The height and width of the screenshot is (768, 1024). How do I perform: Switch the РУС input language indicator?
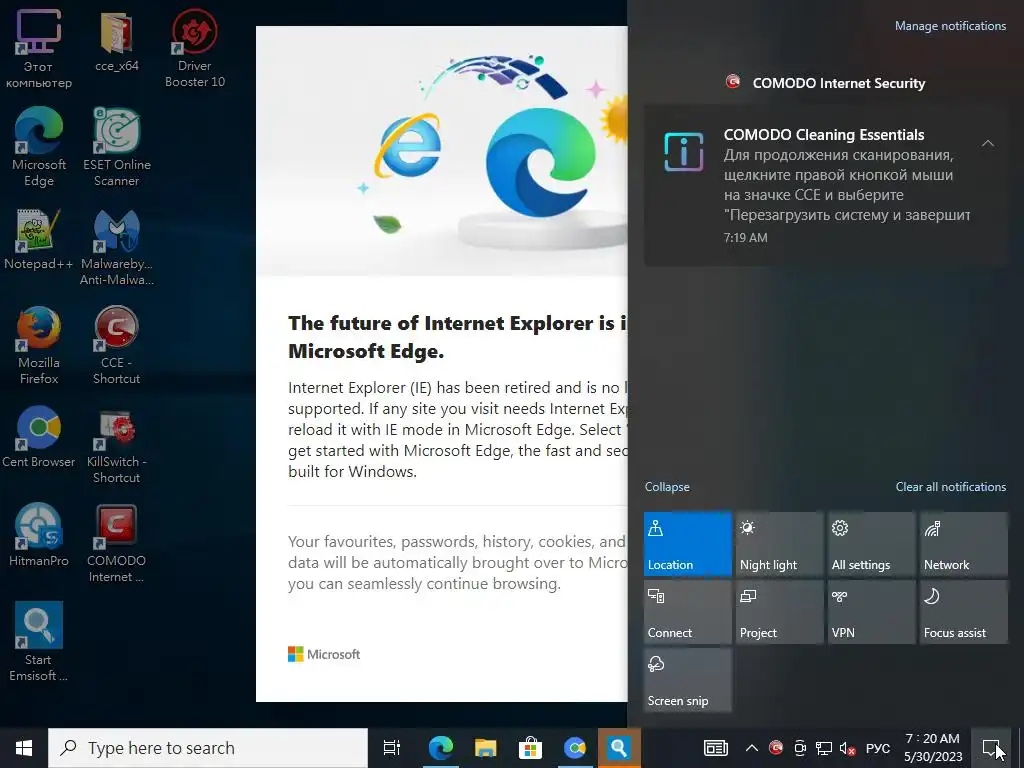878,748
